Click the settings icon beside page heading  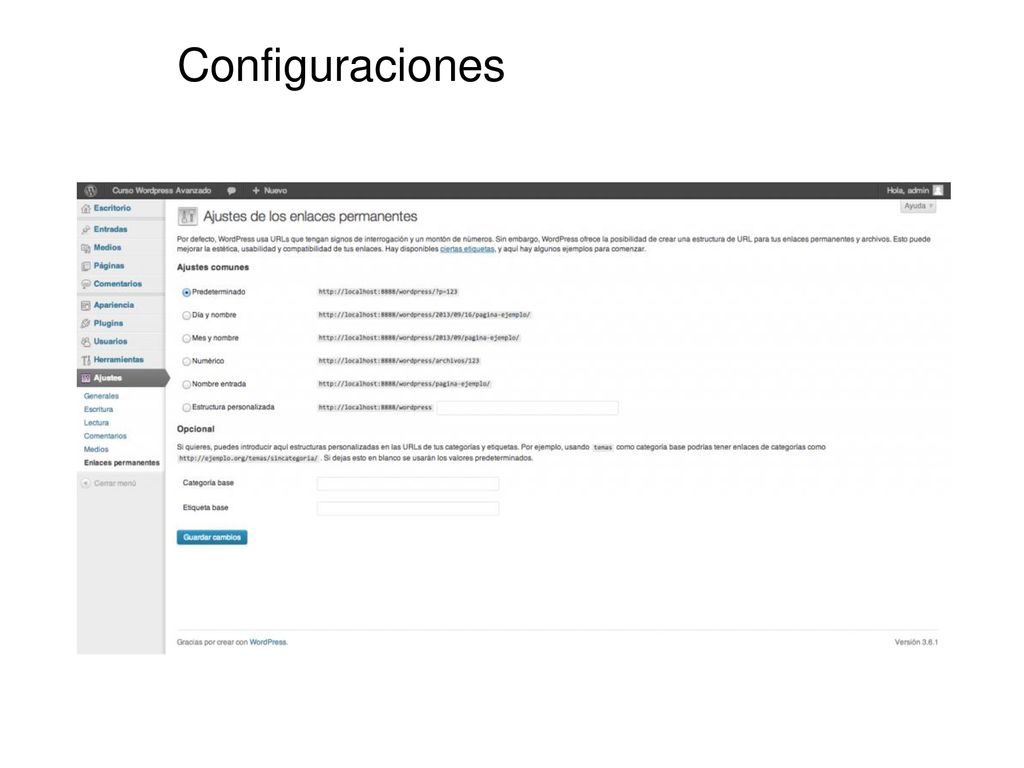click(x=187, y=216)
